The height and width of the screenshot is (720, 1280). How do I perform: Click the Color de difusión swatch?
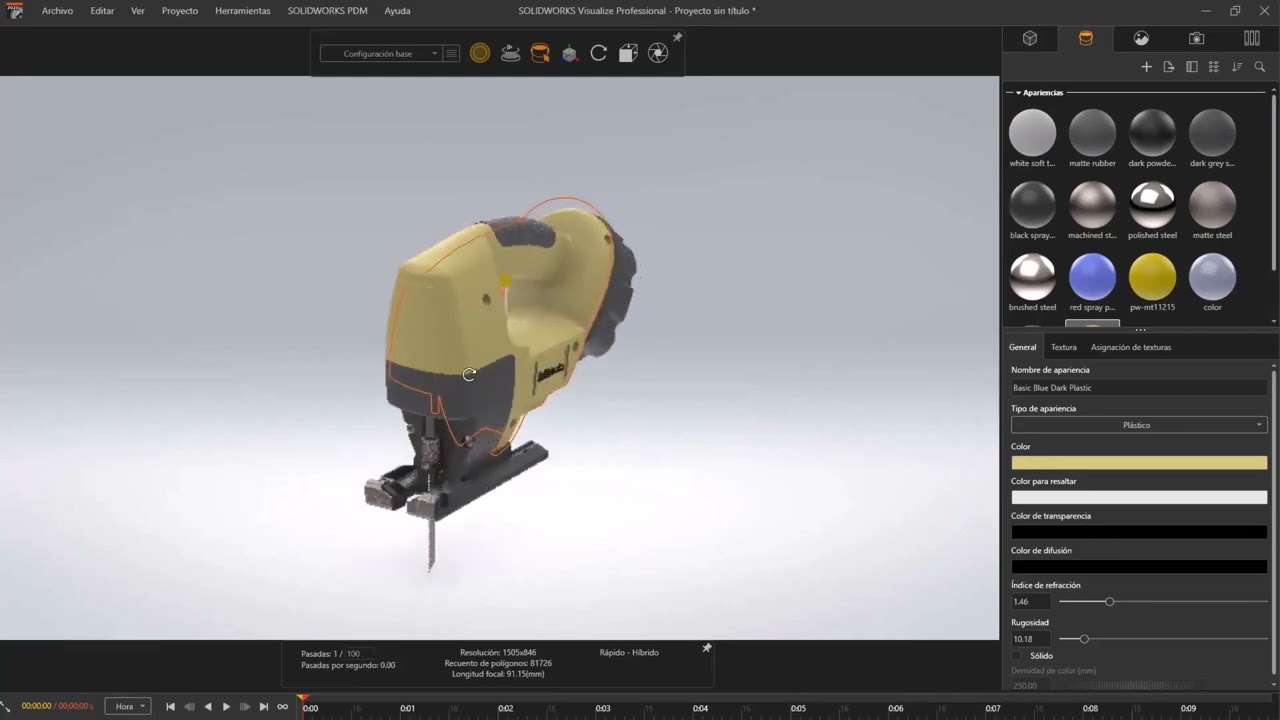click(1139, 567)
